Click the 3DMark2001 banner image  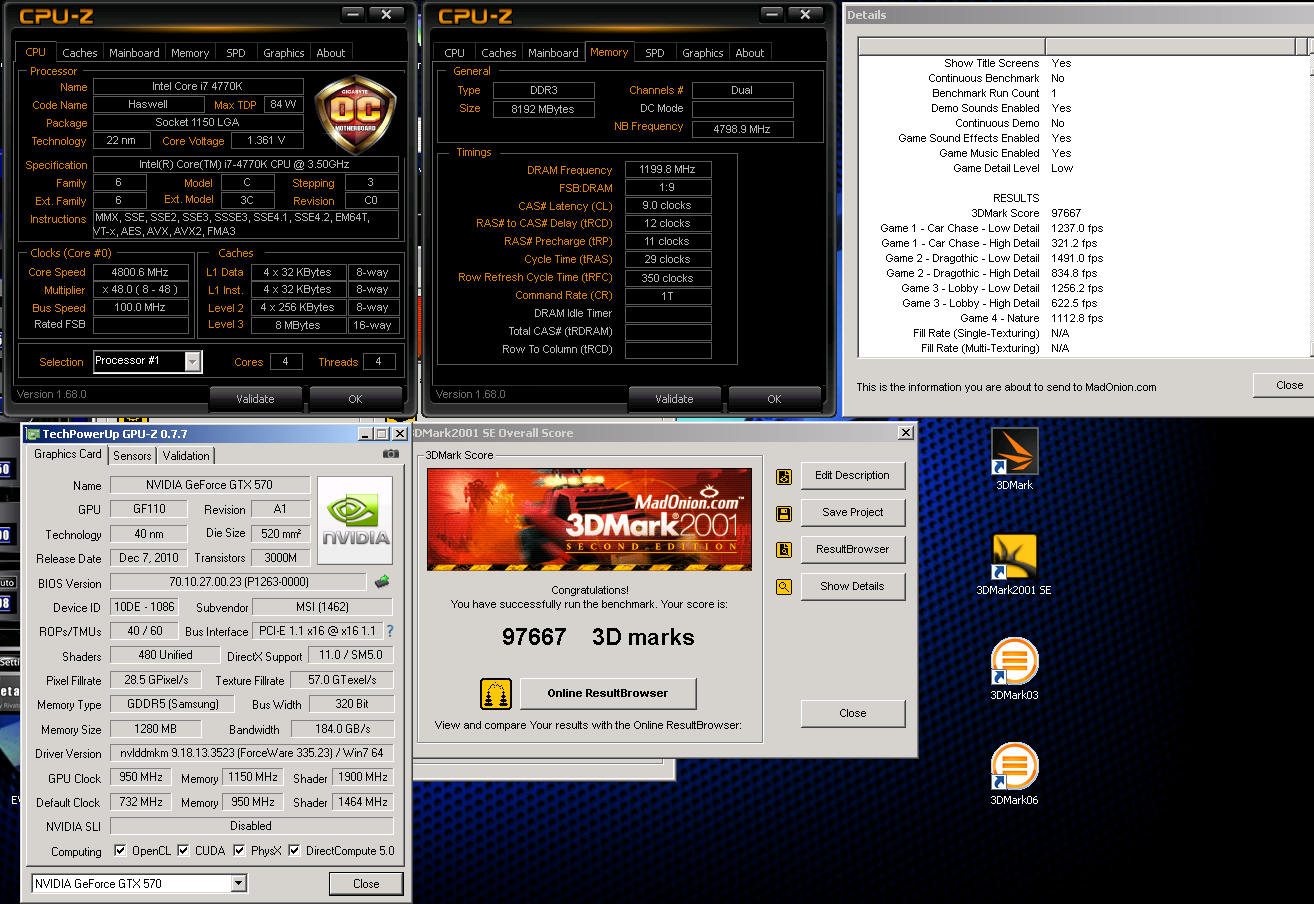coord(589,519)
